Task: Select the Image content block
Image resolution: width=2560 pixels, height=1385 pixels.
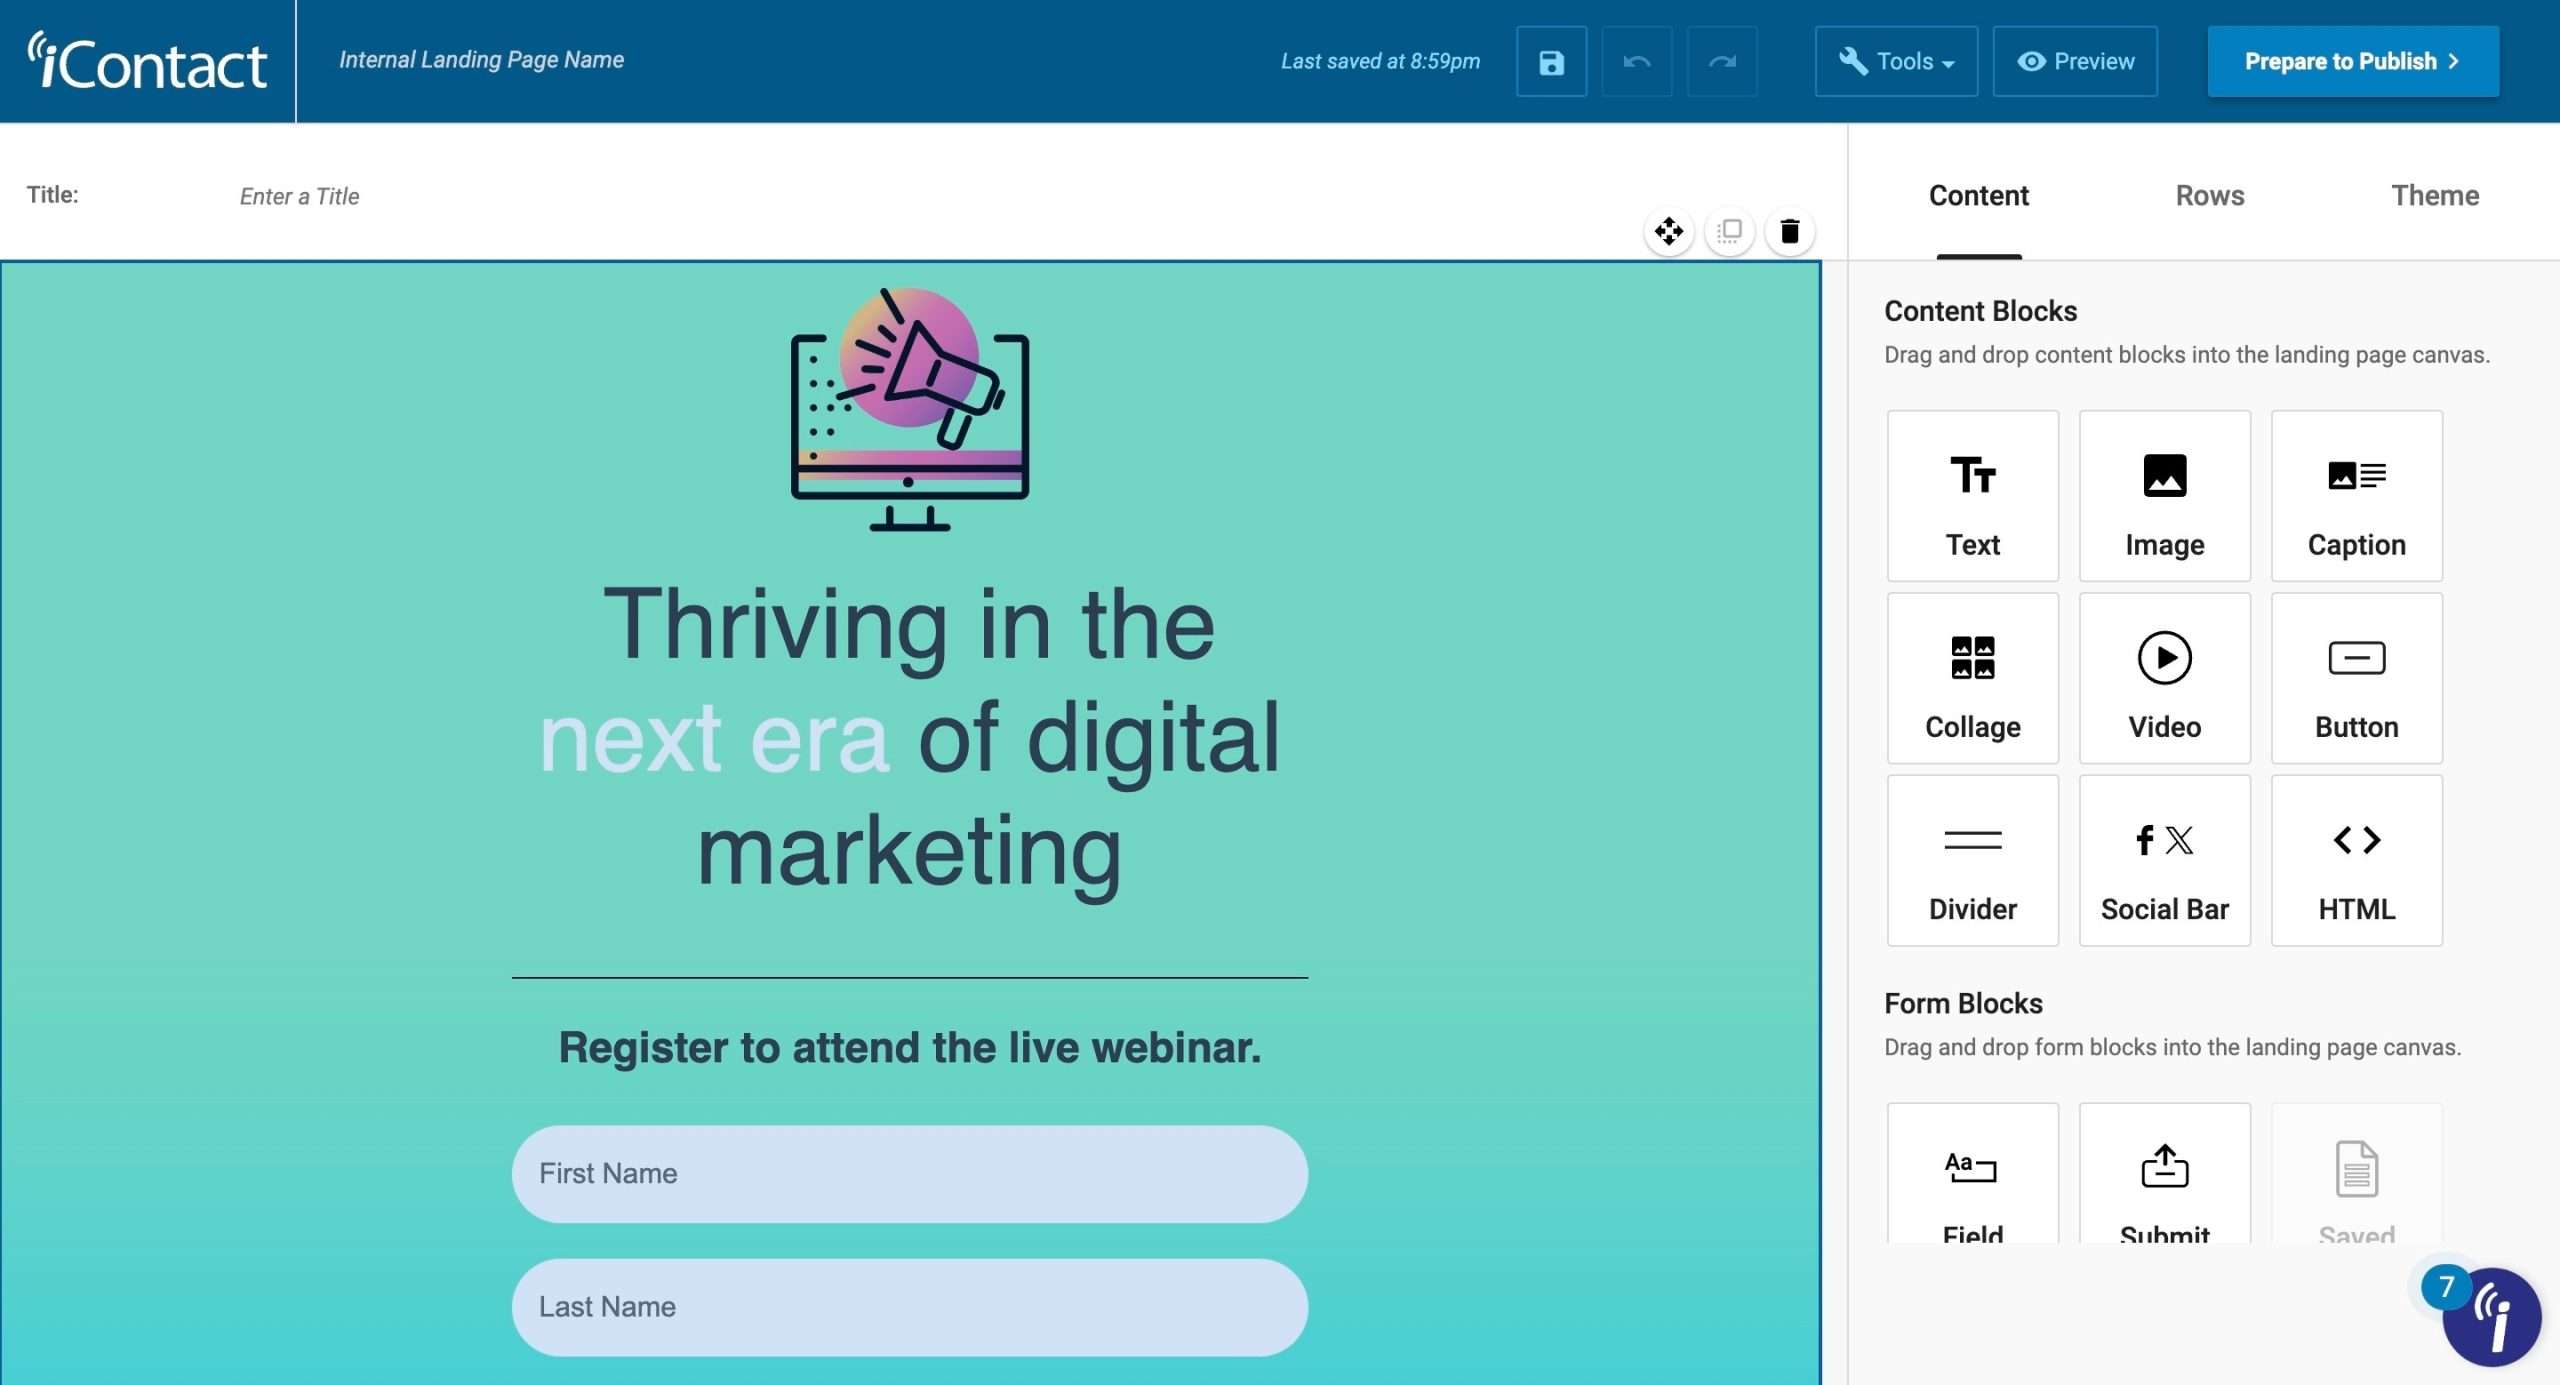Action: tap(2164, 496)
